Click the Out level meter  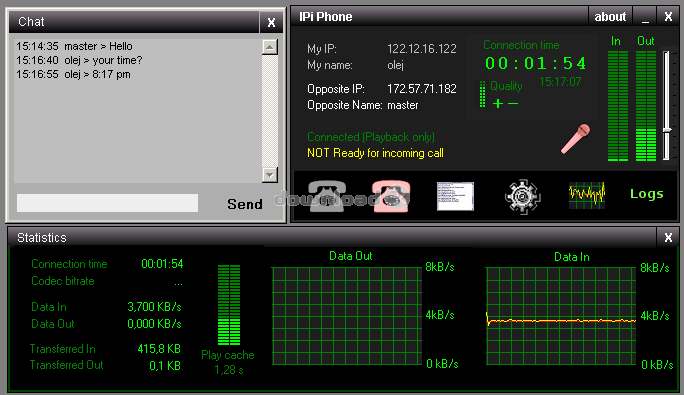pos(646,106)
